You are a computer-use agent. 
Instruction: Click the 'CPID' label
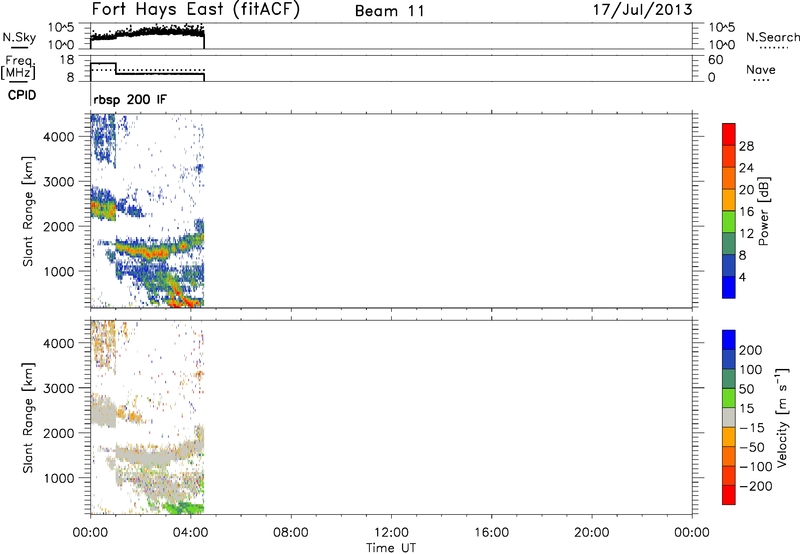pos(22,95)
